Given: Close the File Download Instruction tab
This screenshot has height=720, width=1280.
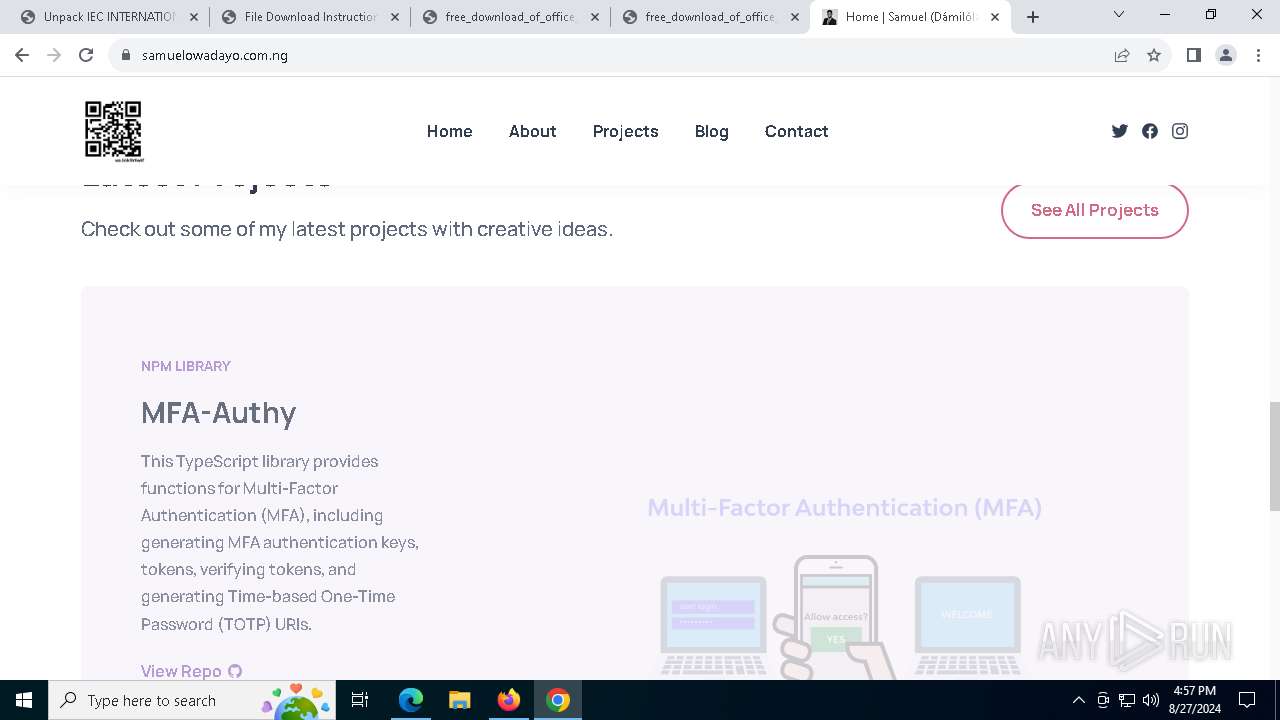Looking at the screenshot, I should tap(395, 17).
